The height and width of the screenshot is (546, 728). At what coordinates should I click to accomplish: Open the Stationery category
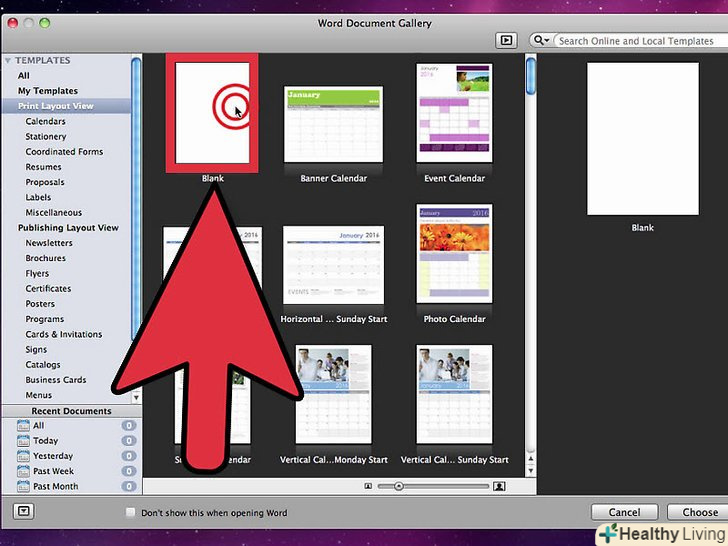46,136
